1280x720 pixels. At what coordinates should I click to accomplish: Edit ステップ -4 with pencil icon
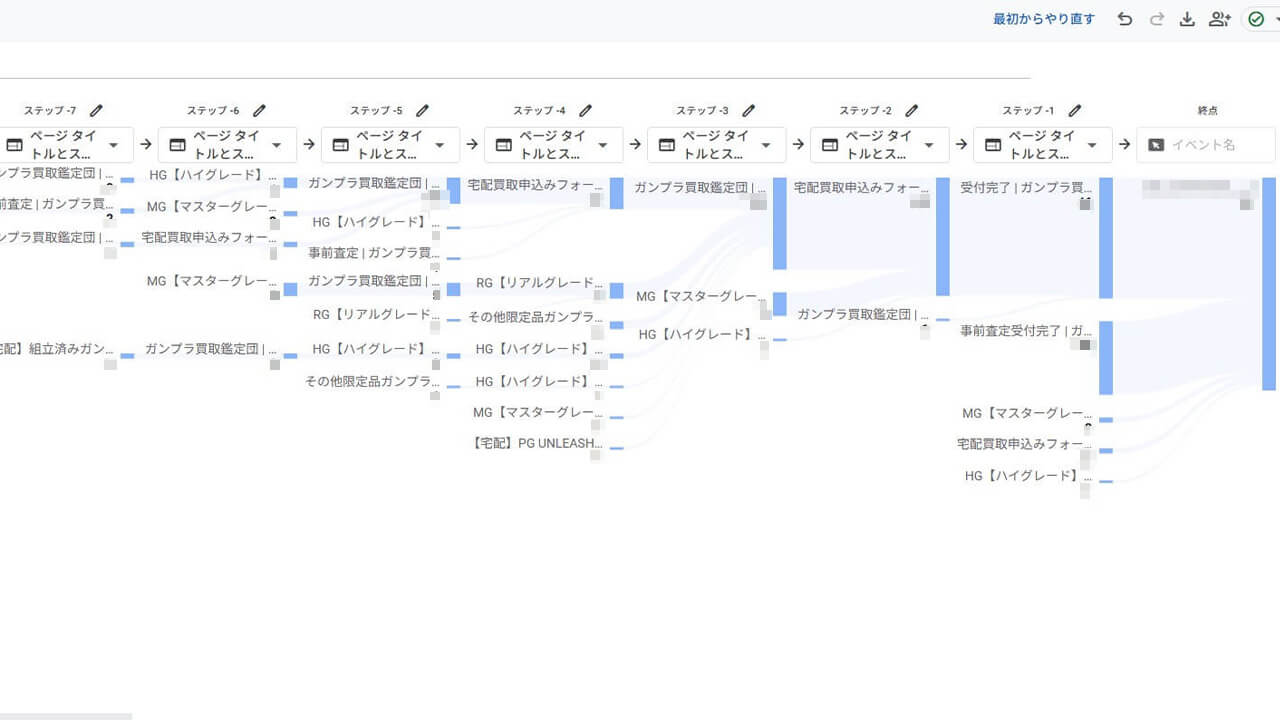click(586, 111)
